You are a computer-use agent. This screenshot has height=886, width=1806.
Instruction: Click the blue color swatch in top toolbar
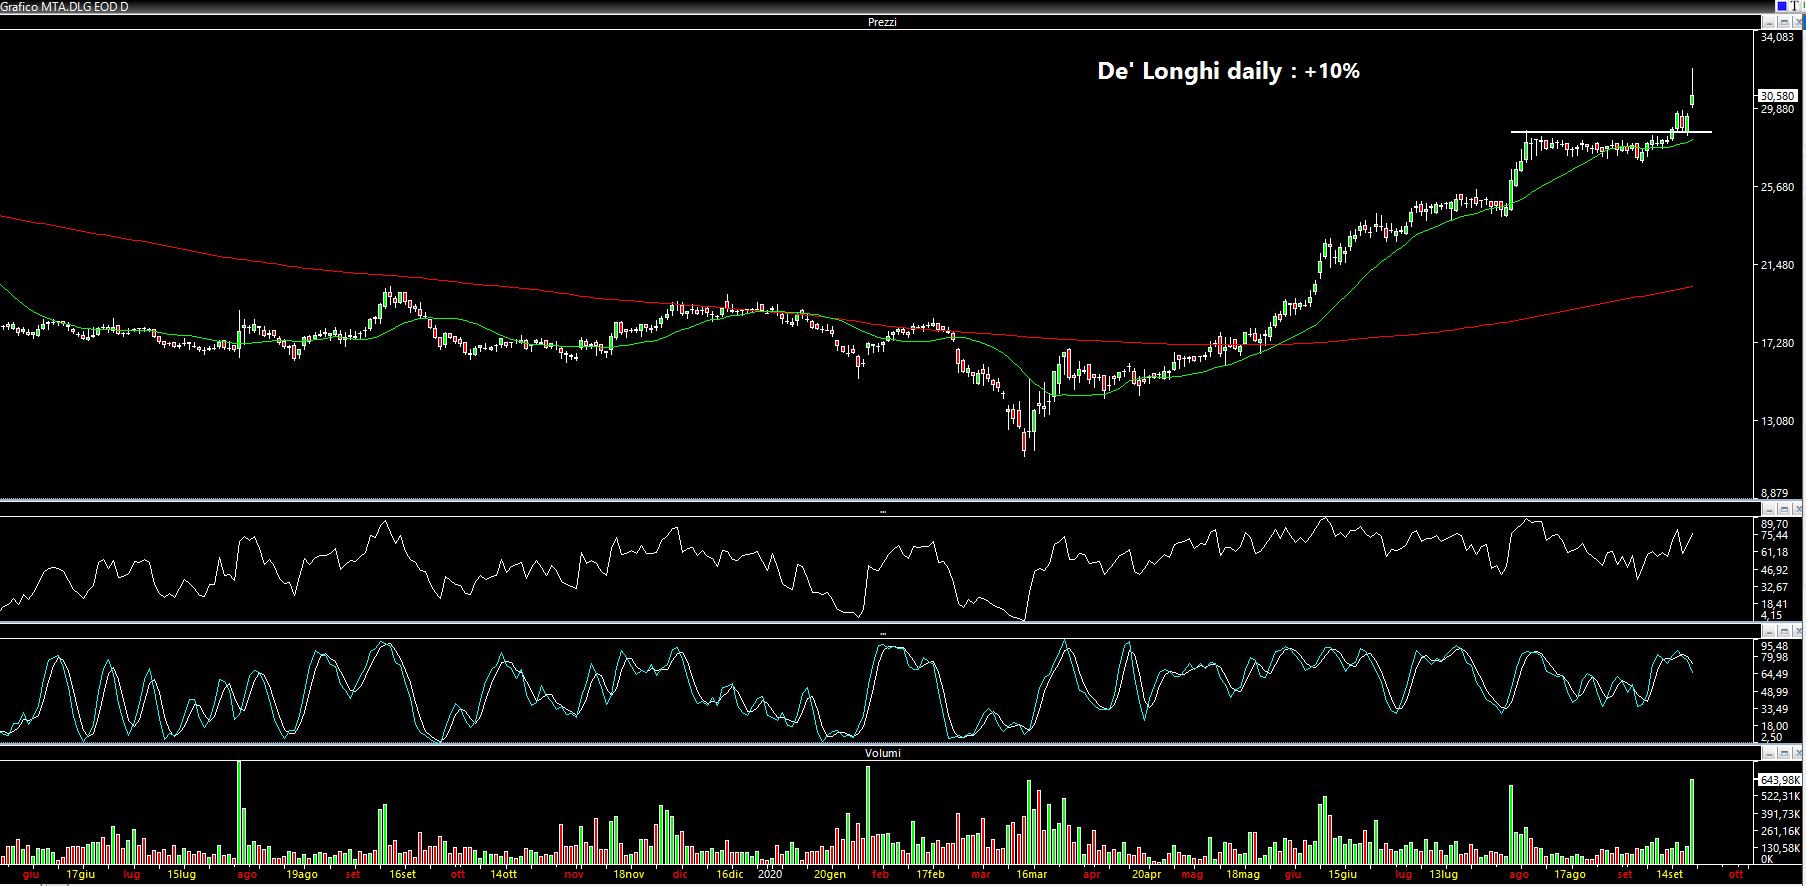pyautogui.click(x=1782, y=6)
